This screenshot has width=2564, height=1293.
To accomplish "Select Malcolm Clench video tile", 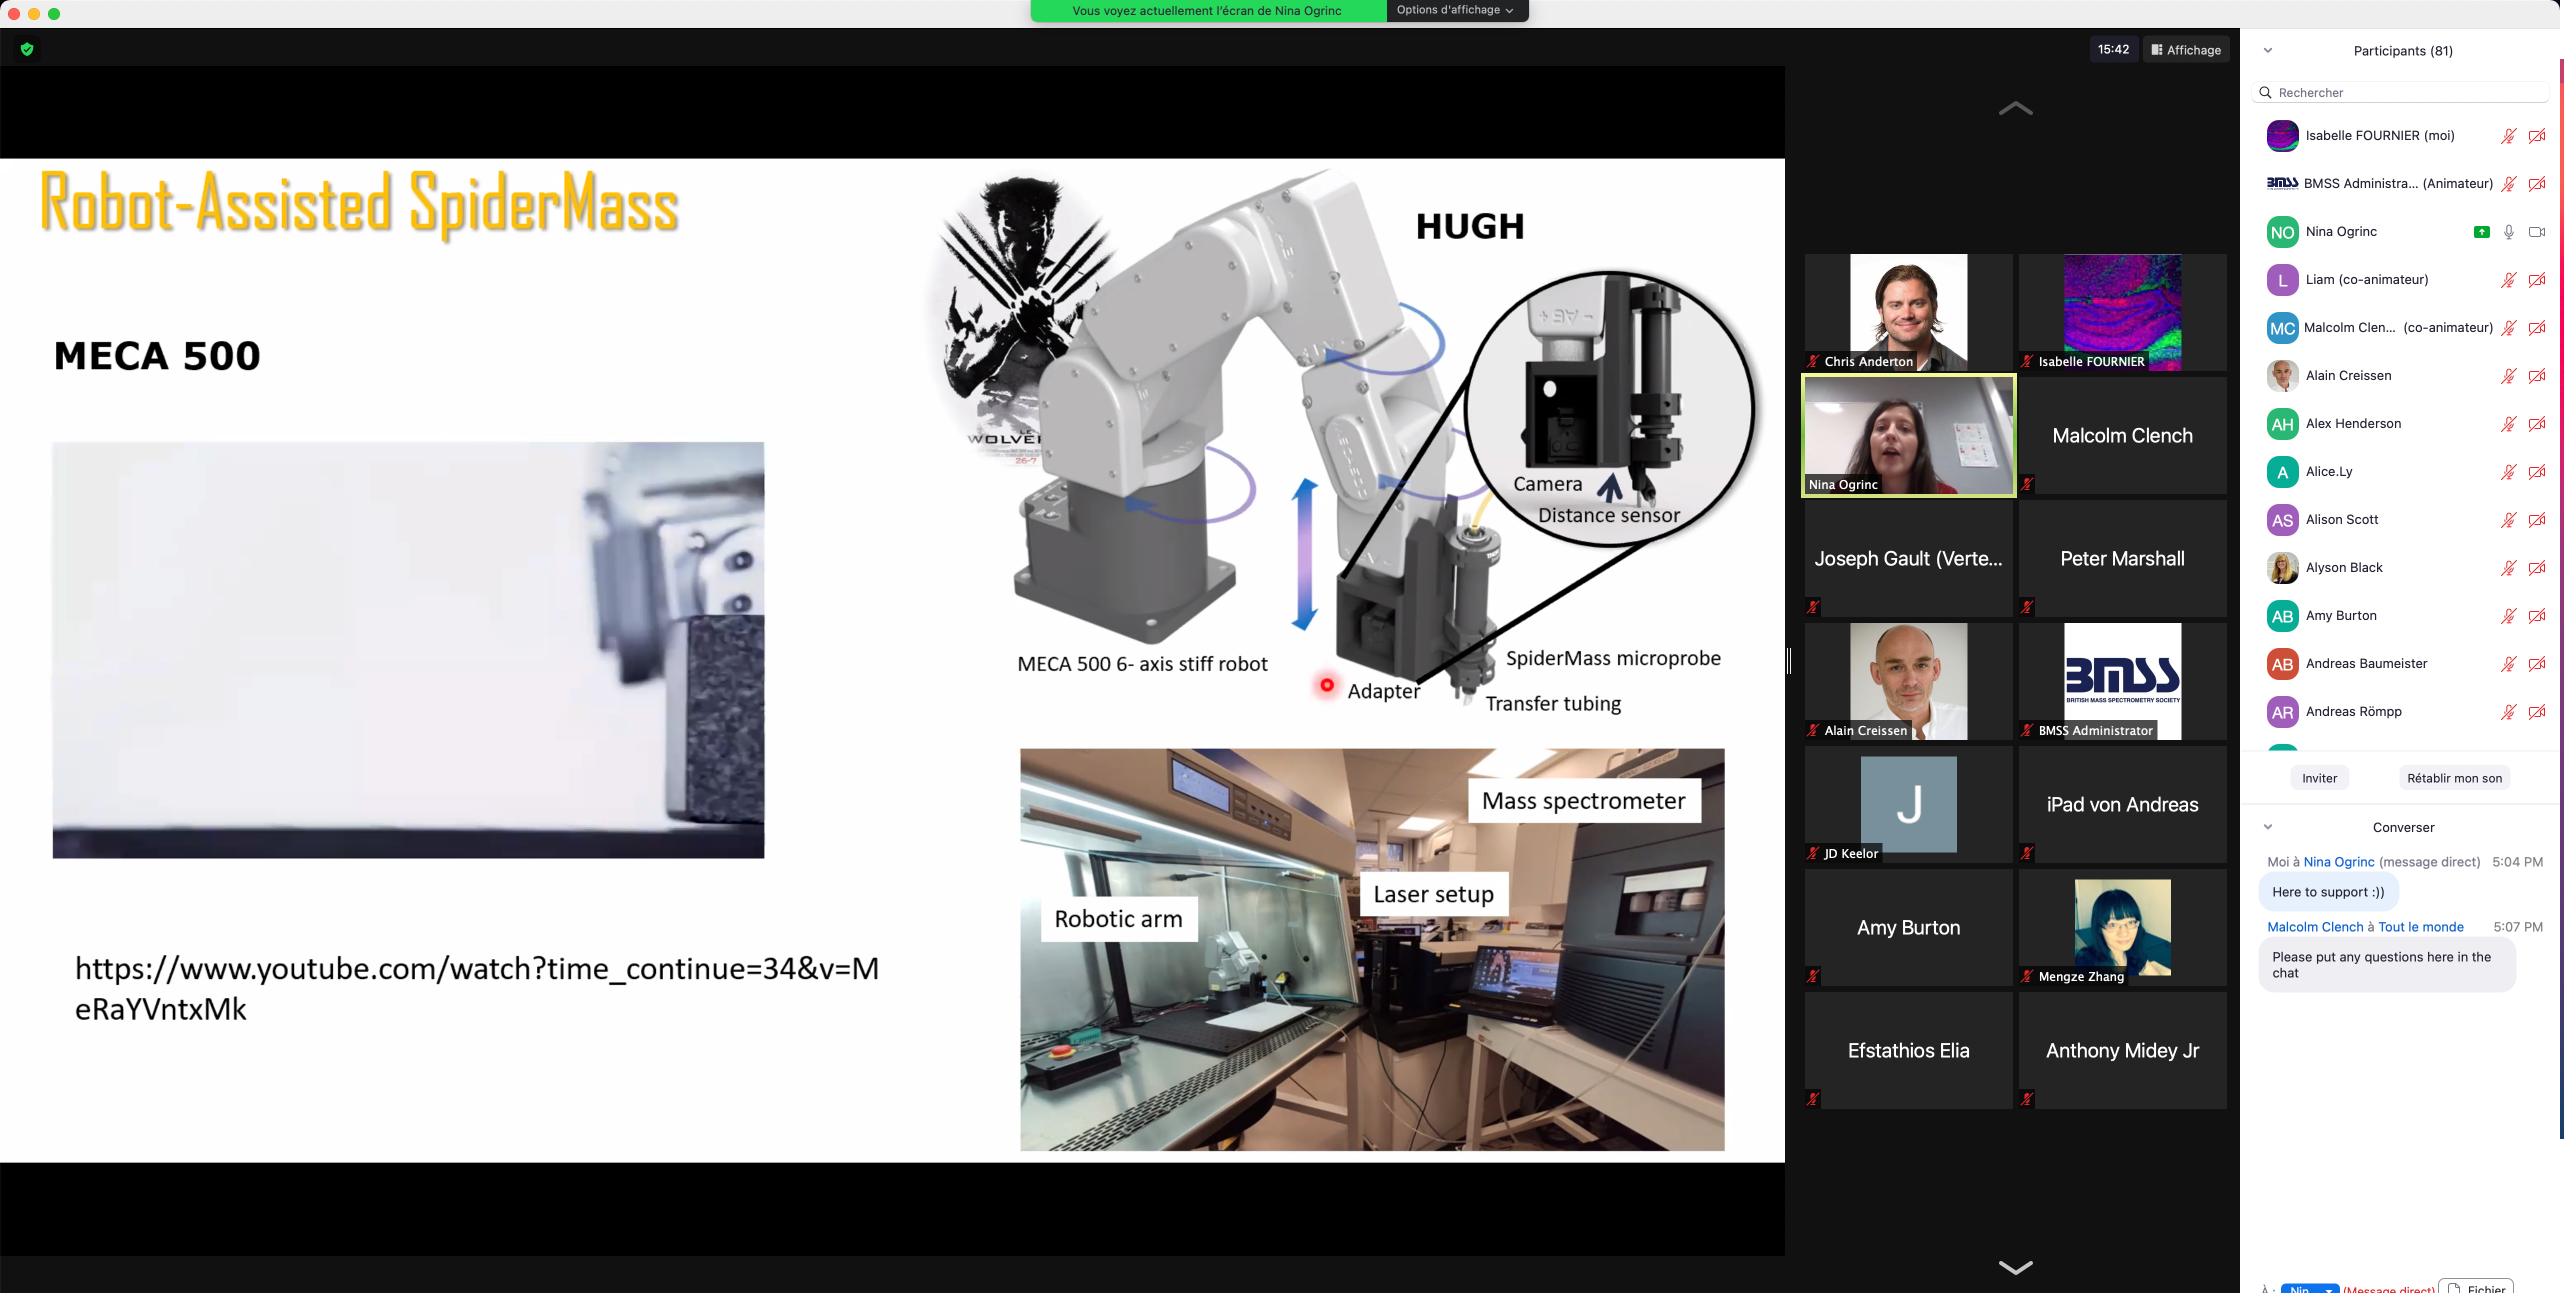I will tap(2122, 435).
